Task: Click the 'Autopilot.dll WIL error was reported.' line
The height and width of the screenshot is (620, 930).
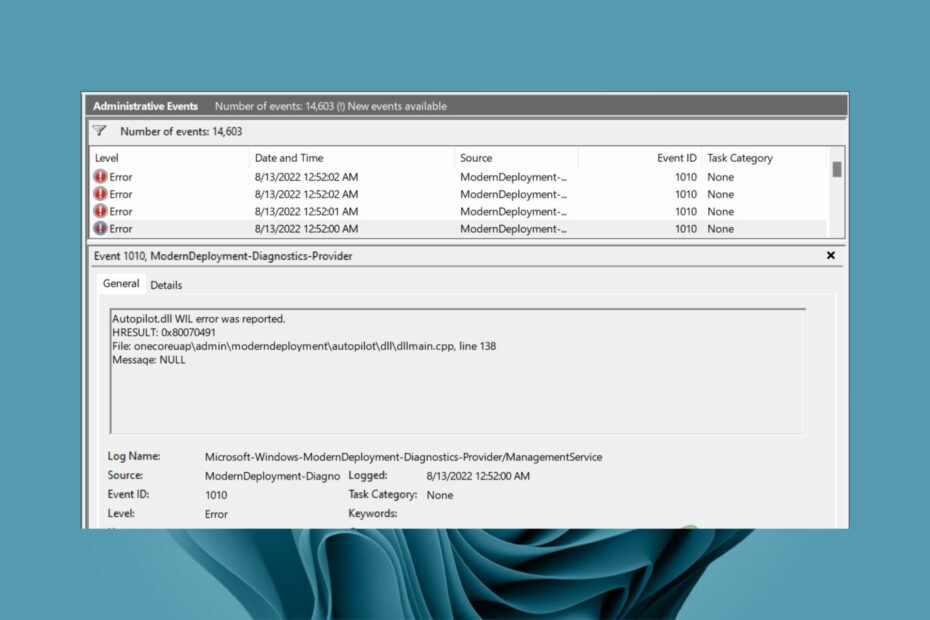Action: coord(199,319)
